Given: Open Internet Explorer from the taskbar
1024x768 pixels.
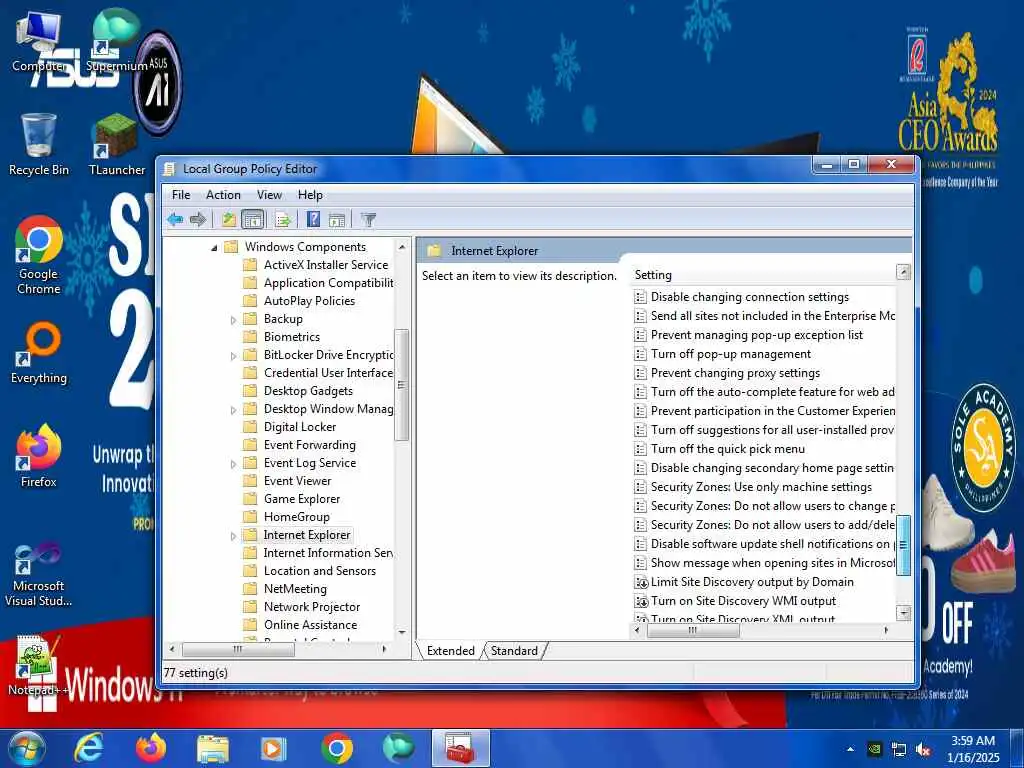Looking at the screenshot, I should [88, 748].
